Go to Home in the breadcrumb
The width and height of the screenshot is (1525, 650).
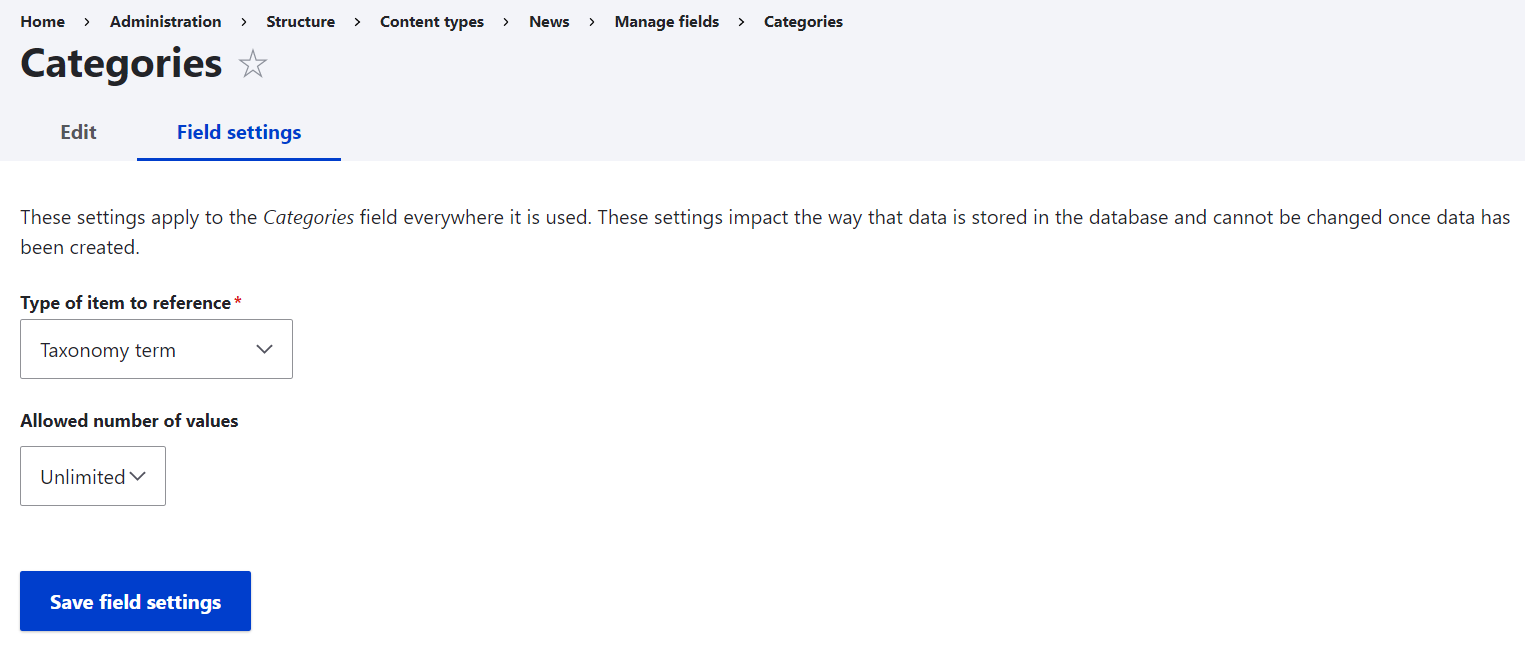tap(43, 21)
